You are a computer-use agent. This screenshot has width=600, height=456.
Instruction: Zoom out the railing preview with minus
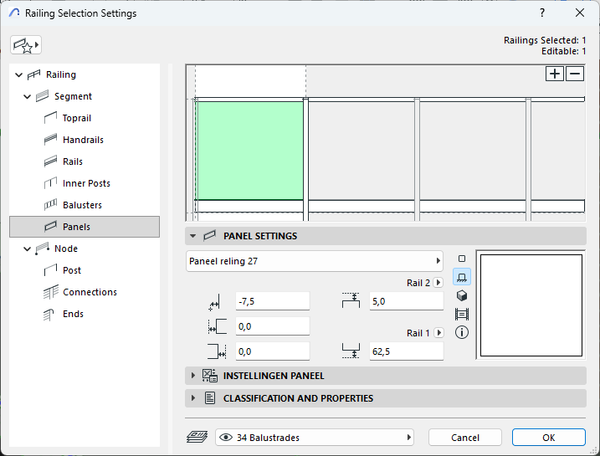(x=575, y=74)
